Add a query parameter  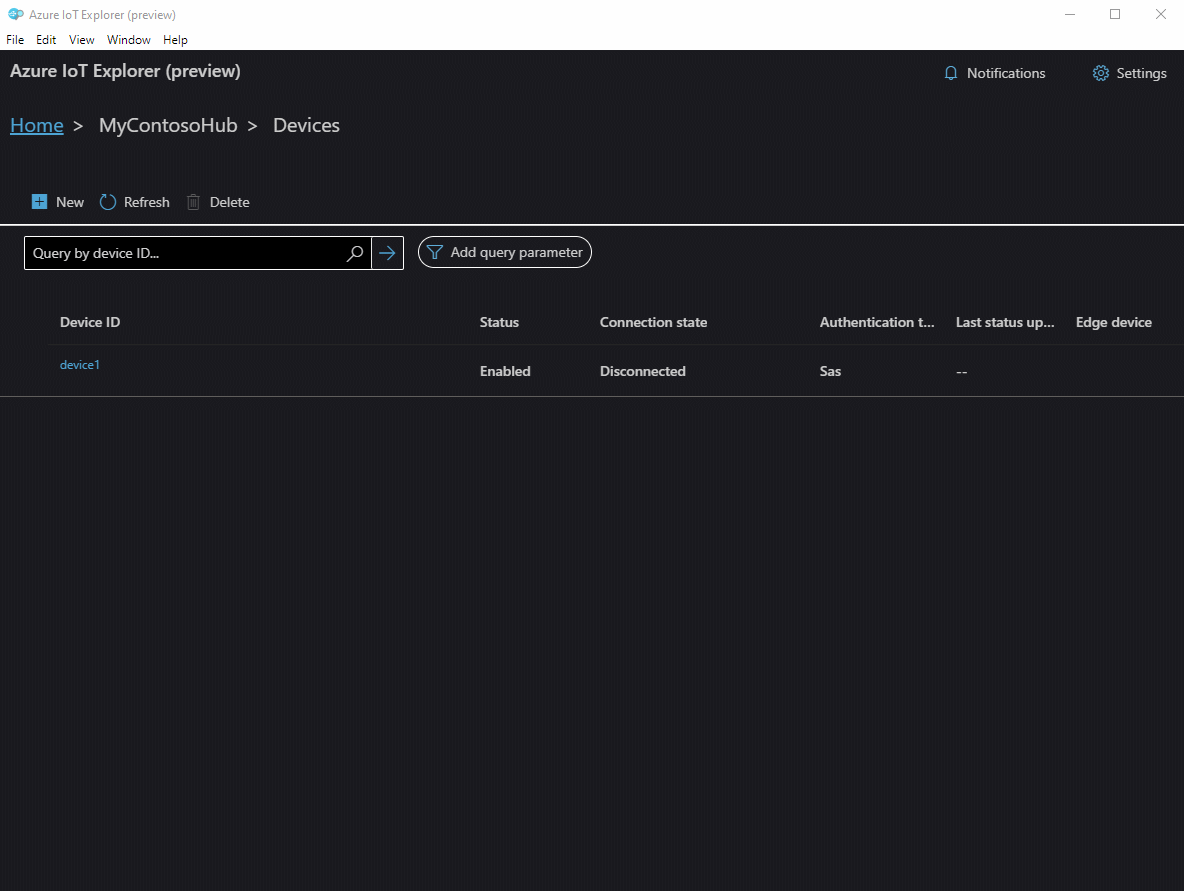coord(504,252)
